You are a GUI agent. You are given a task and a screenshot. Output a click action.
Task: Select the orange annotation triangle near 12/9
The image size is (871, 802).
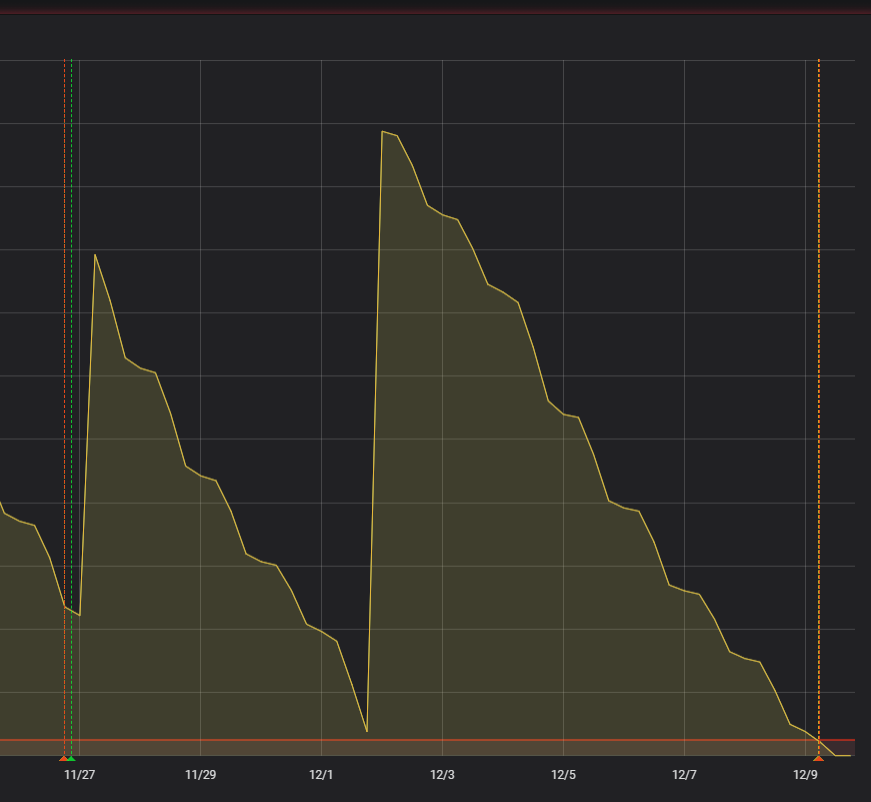pos(818,759)
